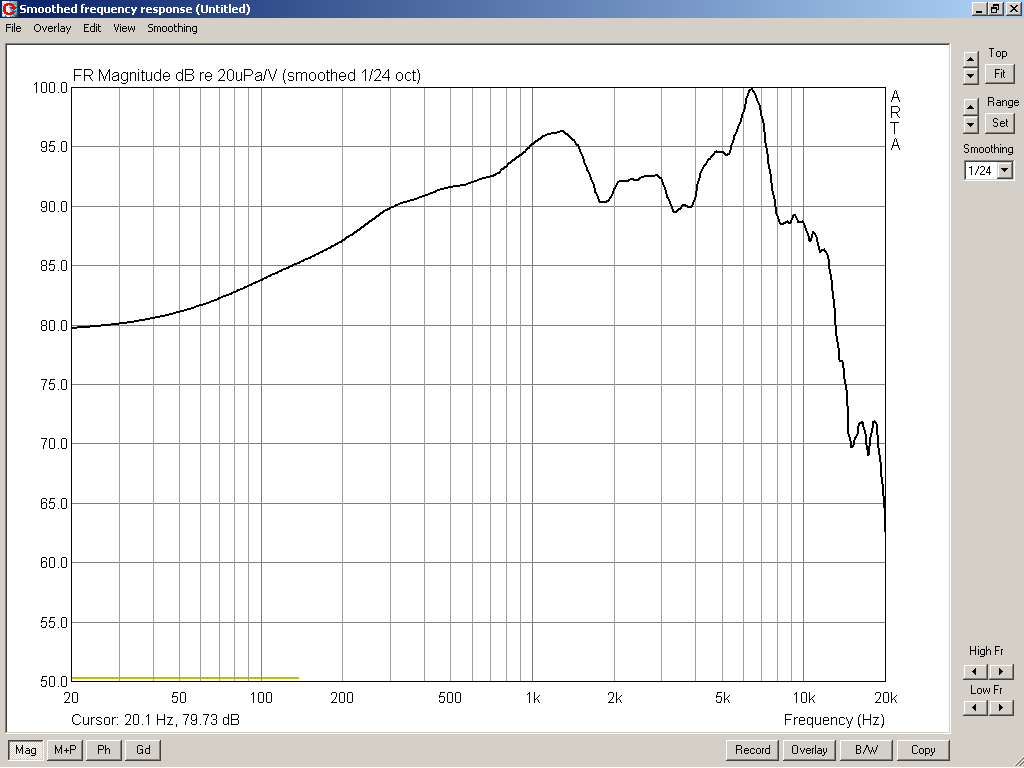
Task: Click the bottom Overlay button
Action: [x=809, y=750]
